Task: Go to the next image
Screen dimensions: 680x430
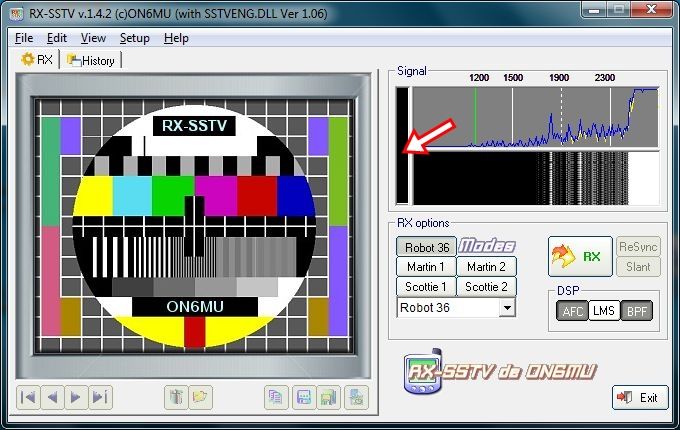Action: (76, 397)
